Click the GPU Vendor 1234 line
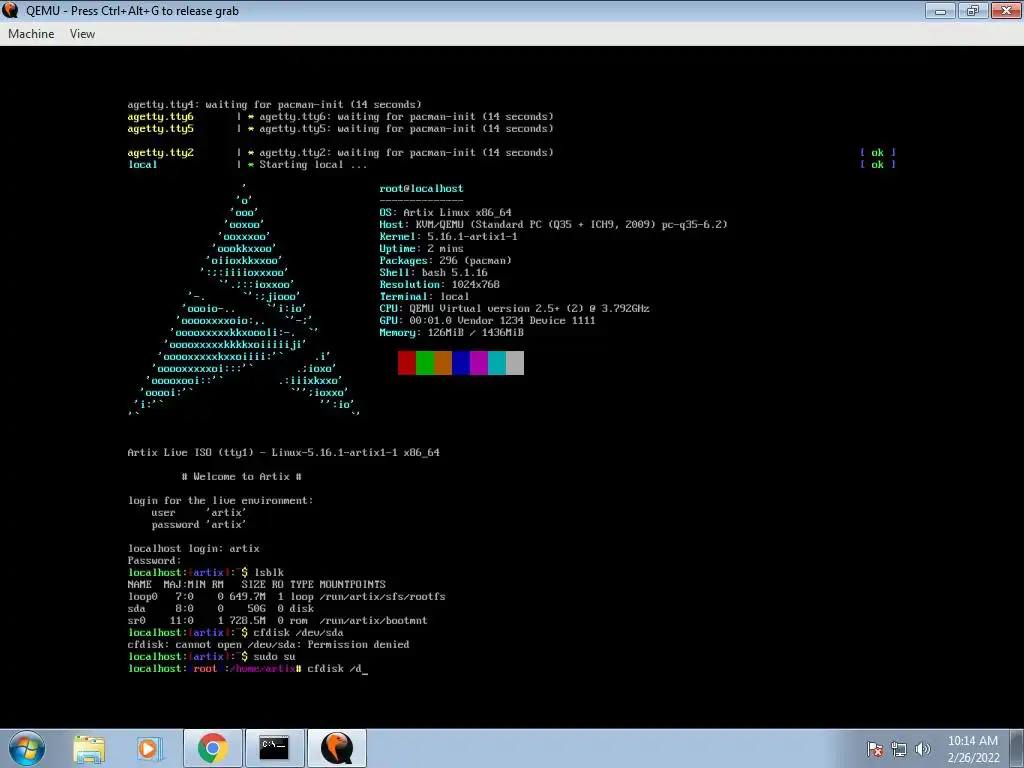1024x768 pixels. pos(487,321)
